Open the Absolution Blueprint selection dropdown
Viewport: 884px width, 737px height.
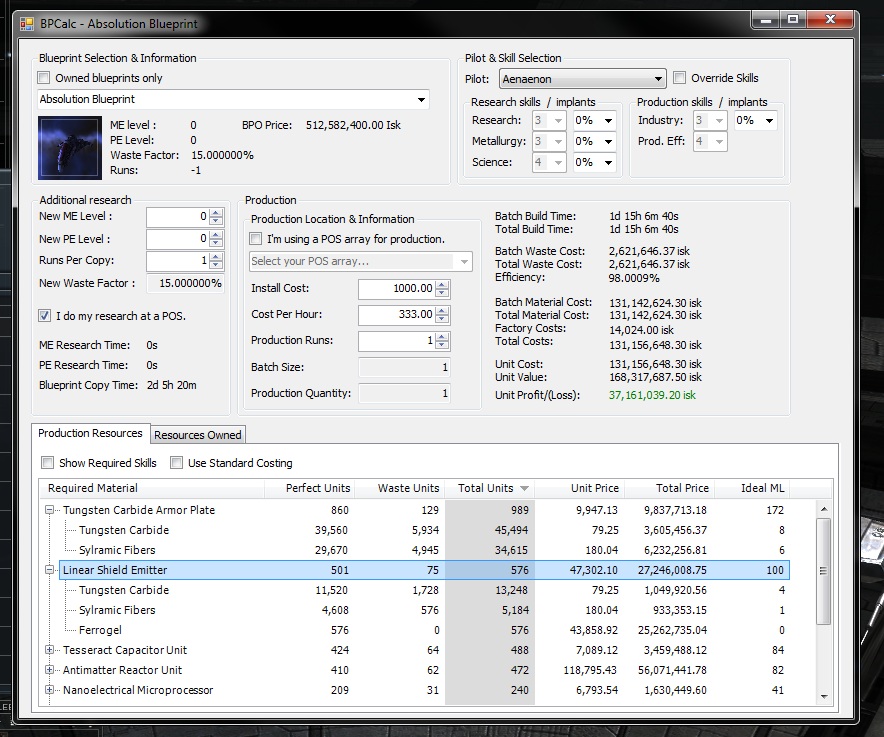point(422,100)
